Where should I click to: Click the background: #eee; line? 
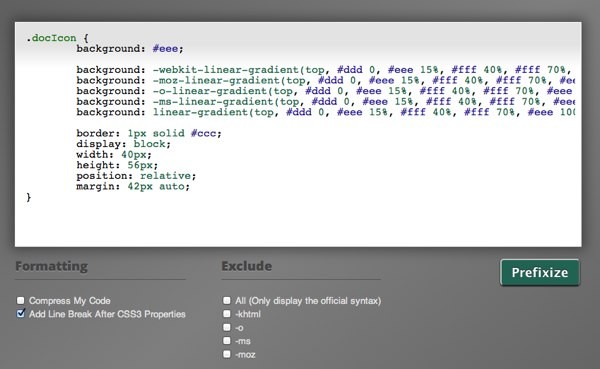[130, 49]
